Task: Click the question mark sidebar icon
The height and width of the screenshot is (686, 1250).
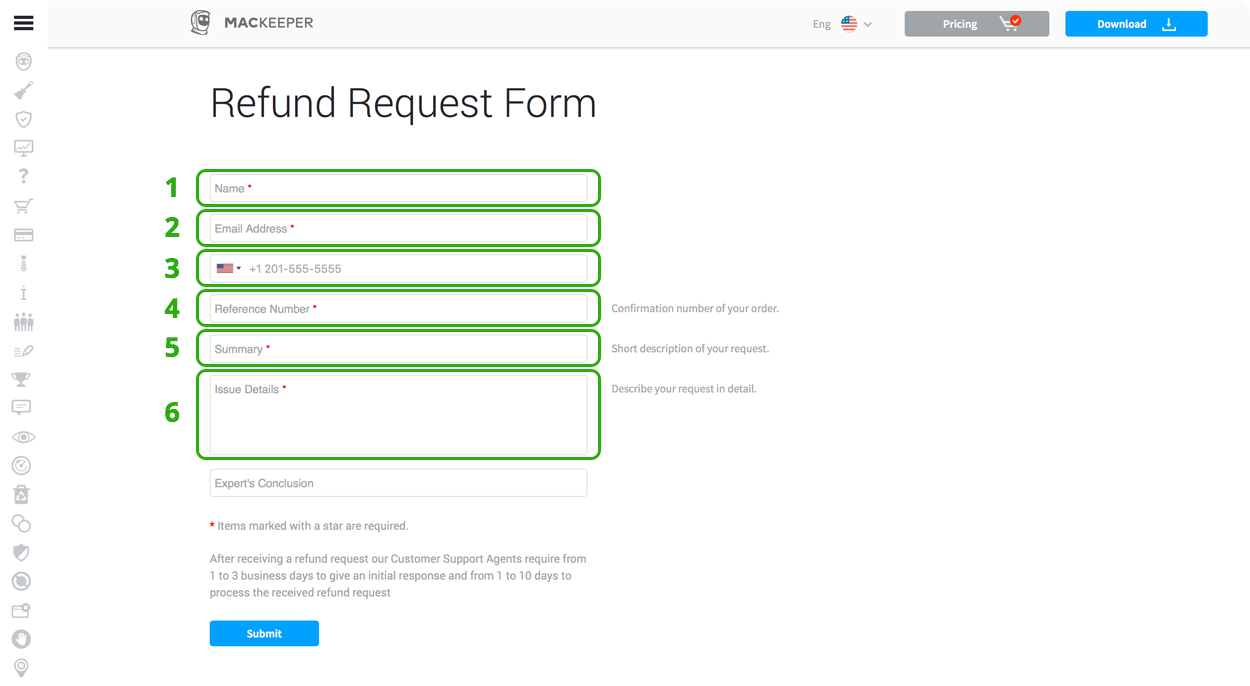Action: [23, 176]
